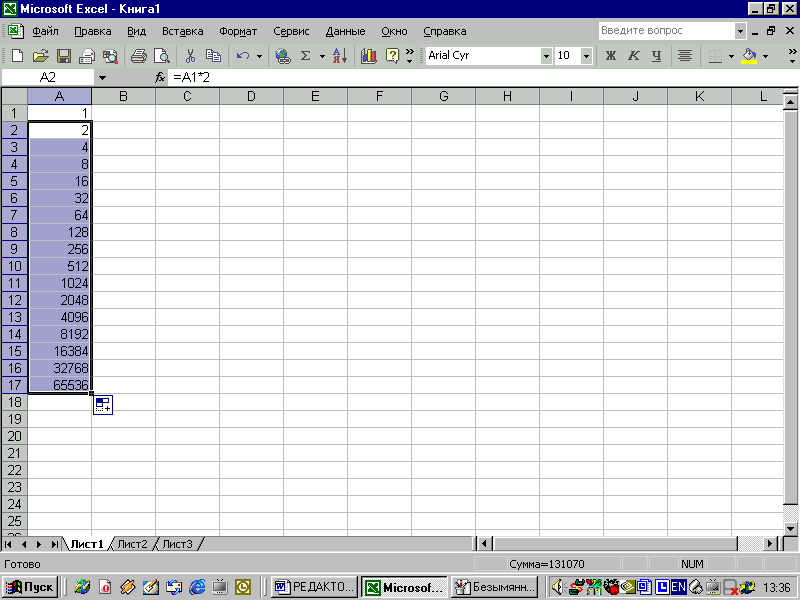Open the fill color dropdown arrow
The width and height of the screenshot is (800, 600).
click(765, 56)
